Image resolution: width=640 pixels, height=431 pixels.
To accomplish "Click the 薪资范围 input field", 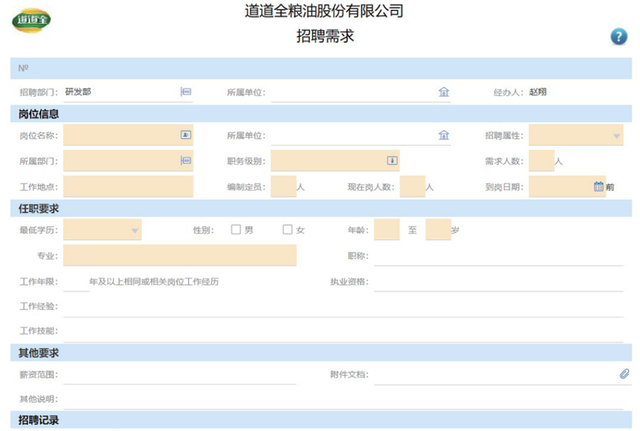I will coord(180,375).
